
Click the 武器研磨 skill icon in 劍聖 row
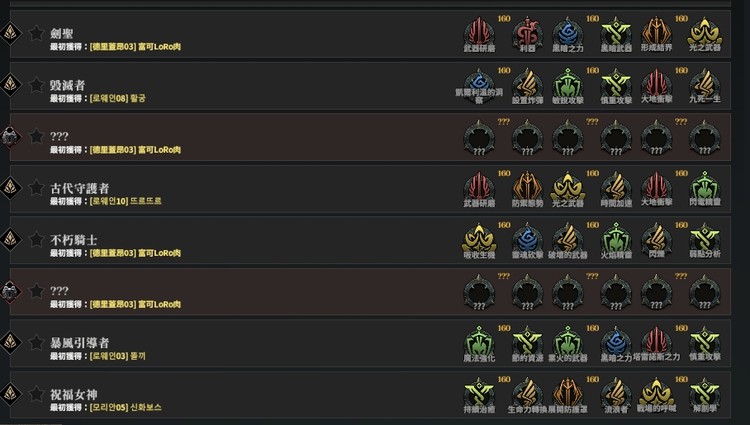pos(479,33)
